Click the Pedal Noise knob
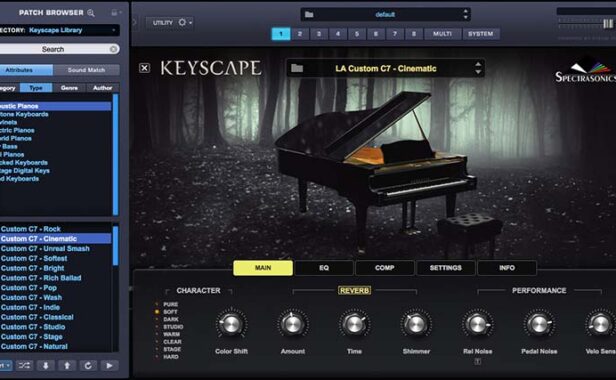 pos(539,324)
